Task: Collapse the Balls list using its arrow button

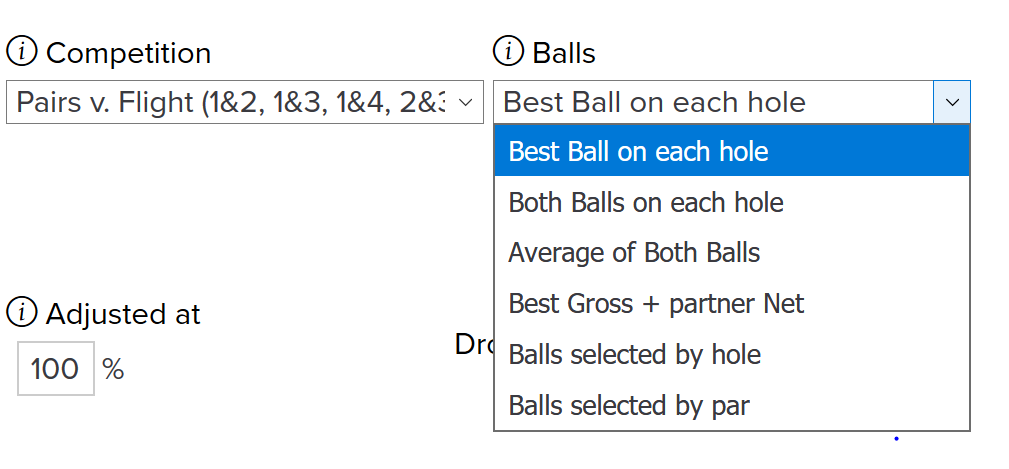Action: [x=952, y=102]
